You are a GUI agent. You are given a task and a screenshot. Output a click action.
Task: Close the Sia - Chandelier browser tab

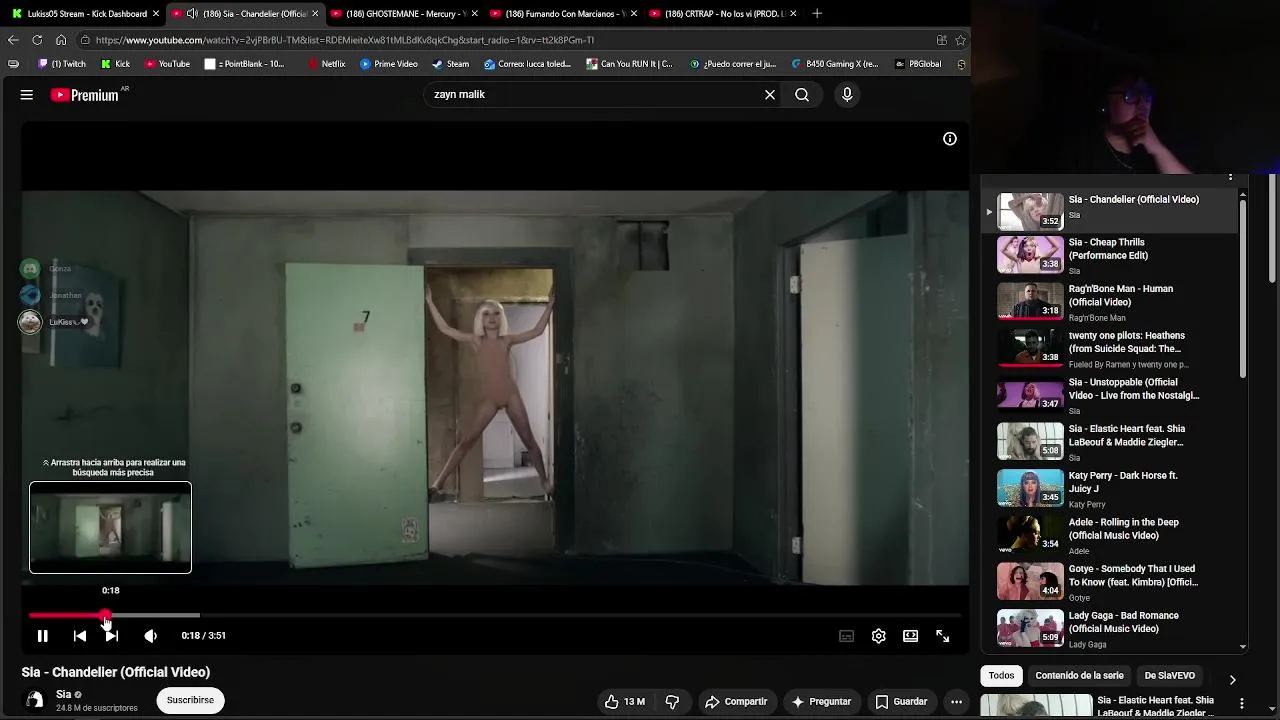point(315,14)
